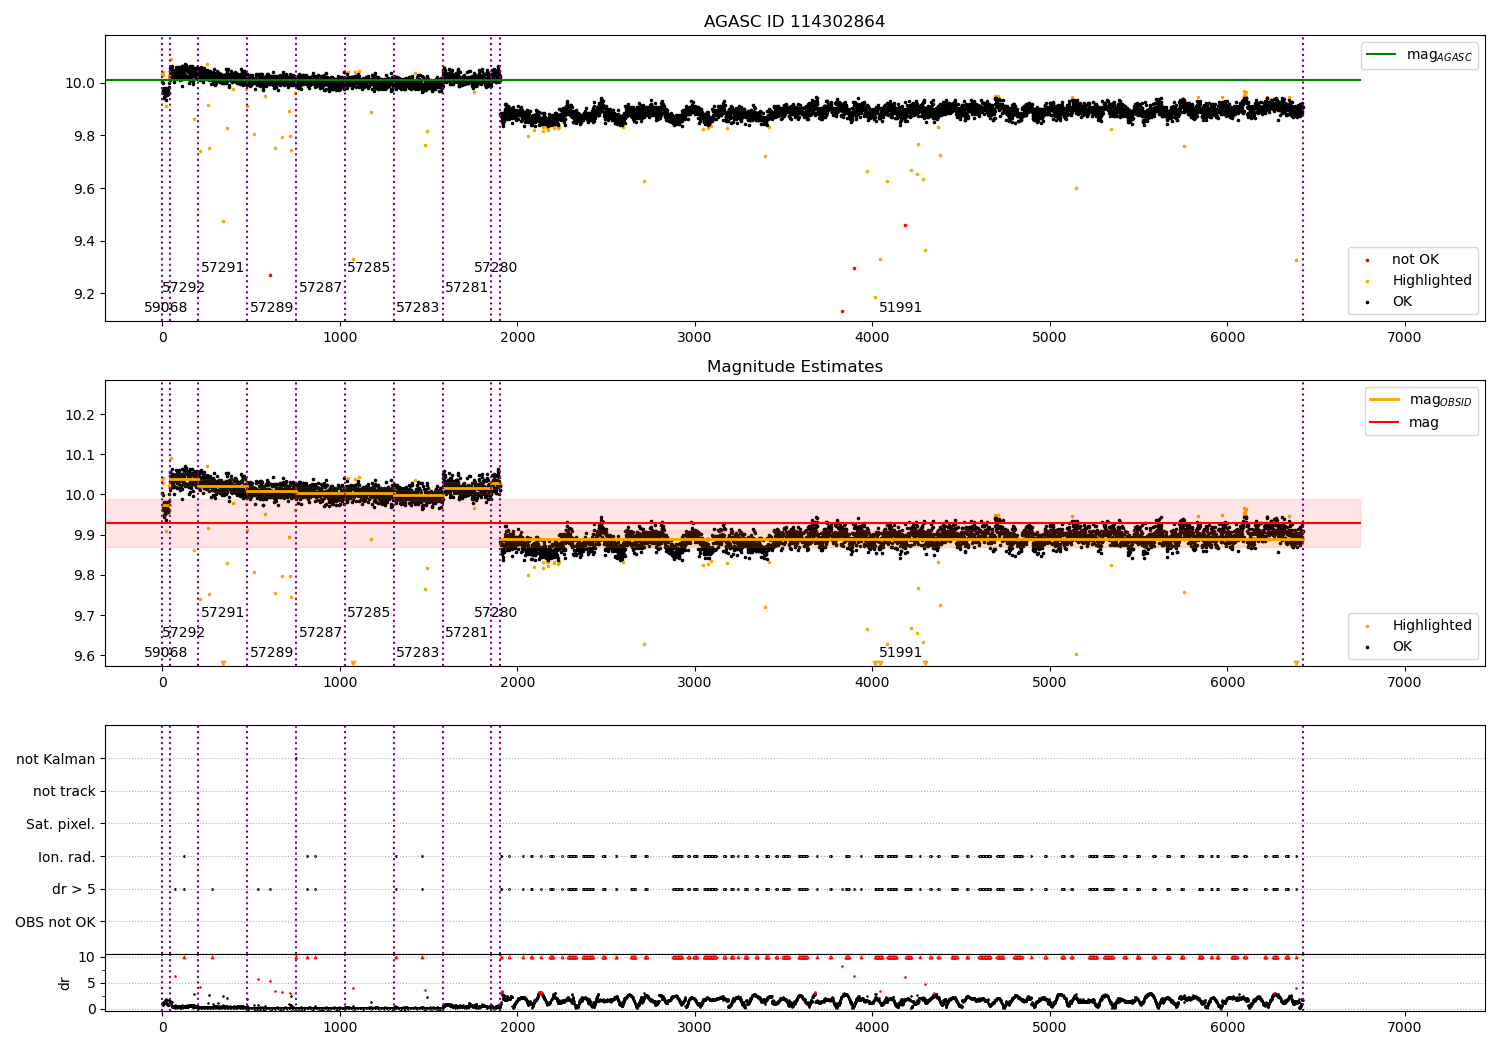Click obsid label 57285 in Magnitude Estimates plot
The height and width of the screenshot is (1050, 1500).
tap(369, 613)
